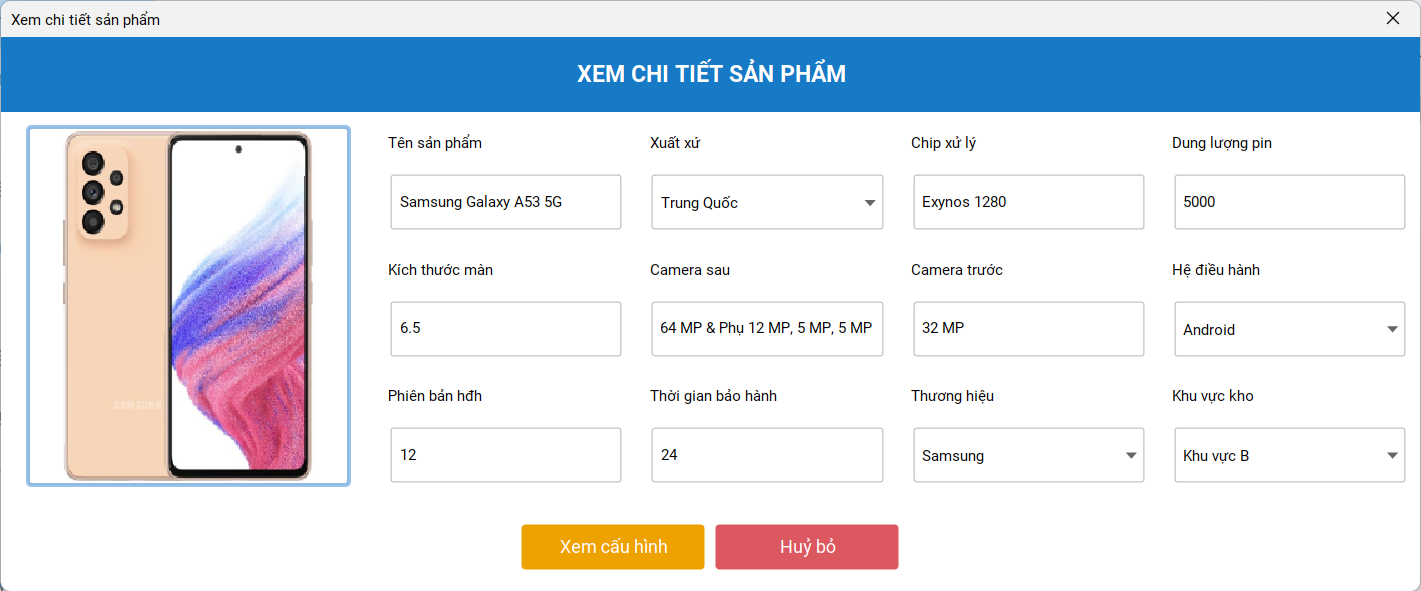Select the Kích thước màn field
The width and height of the screenshot is (1421, 591).
(x=506, y=329)
